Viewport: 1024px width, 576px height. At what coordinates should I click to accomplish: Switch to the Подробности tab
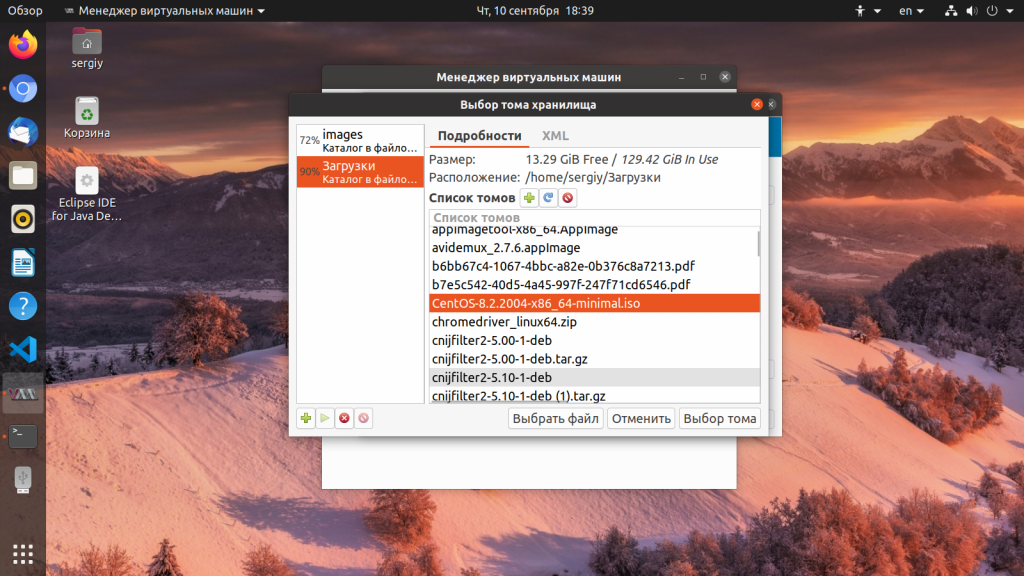click(x=479, y=136)
